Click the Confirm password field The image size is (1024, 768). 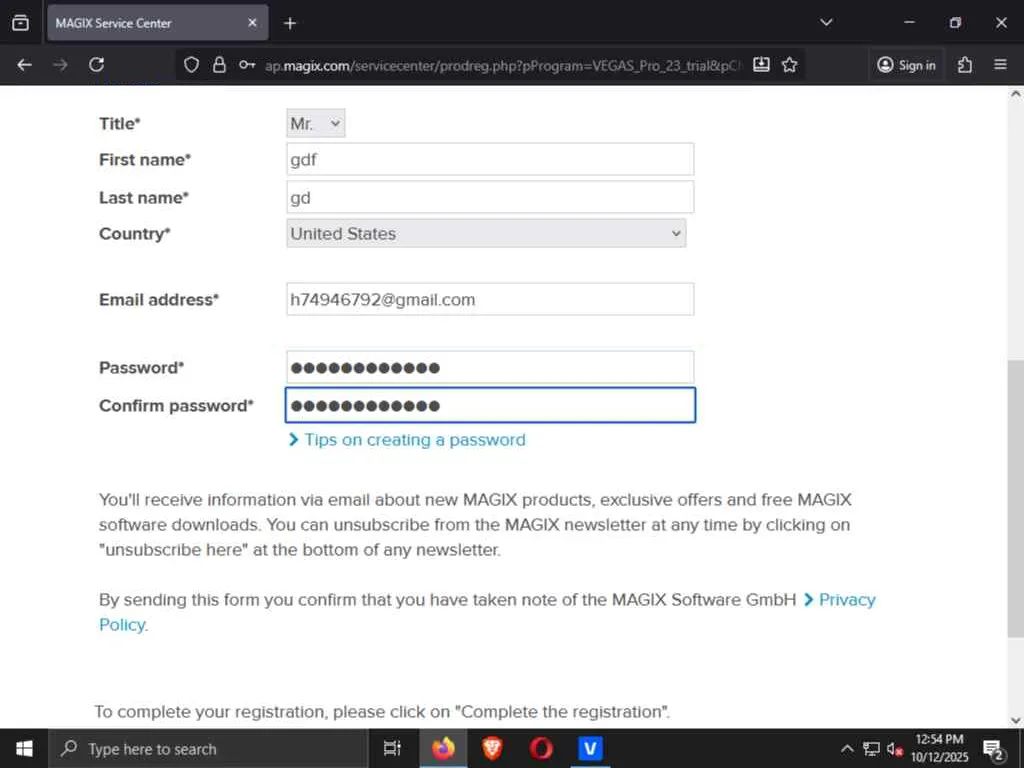point(490,405)
